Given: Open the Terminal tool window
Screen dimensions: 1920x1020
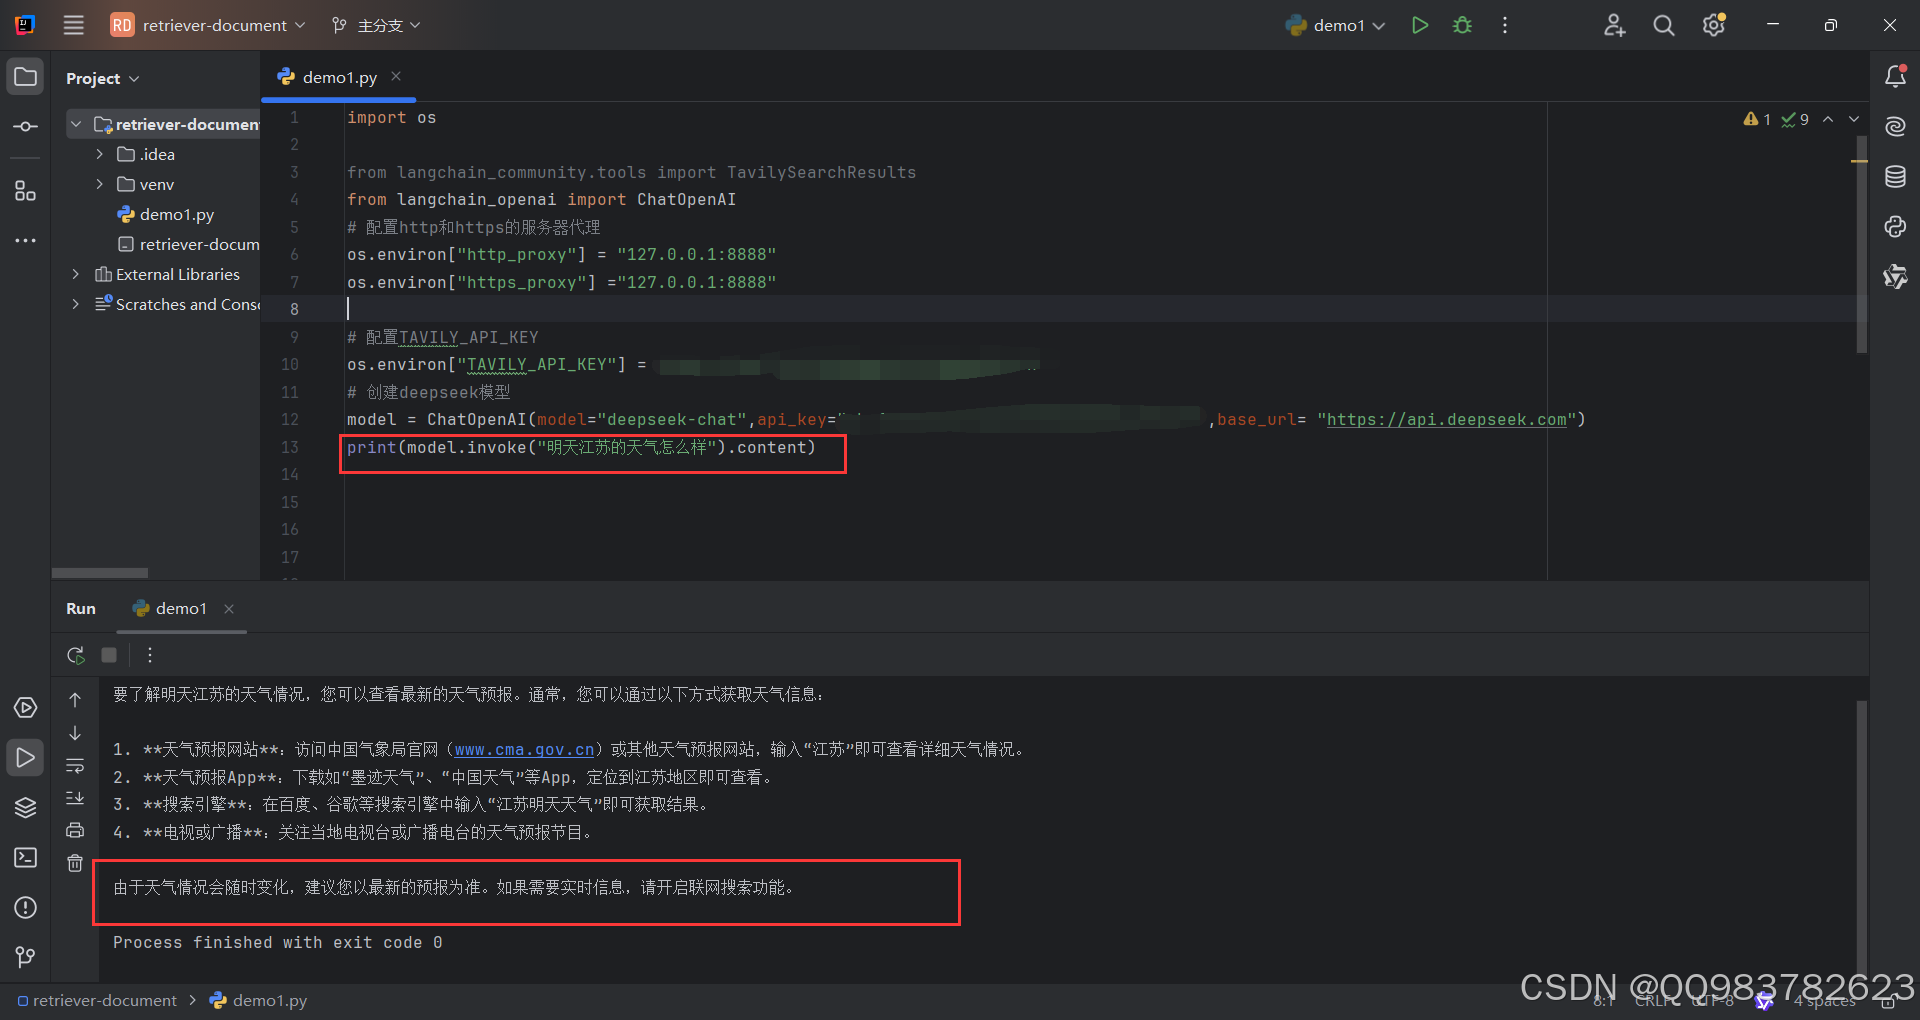Looking at the screenshot, I should (x=25, y=858).
